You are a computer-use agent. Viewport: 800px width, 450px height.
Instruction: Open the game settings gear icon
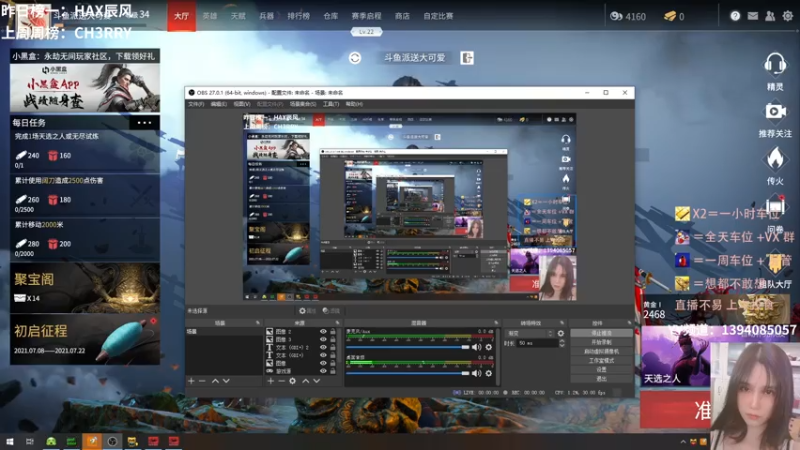pos(788,16)
